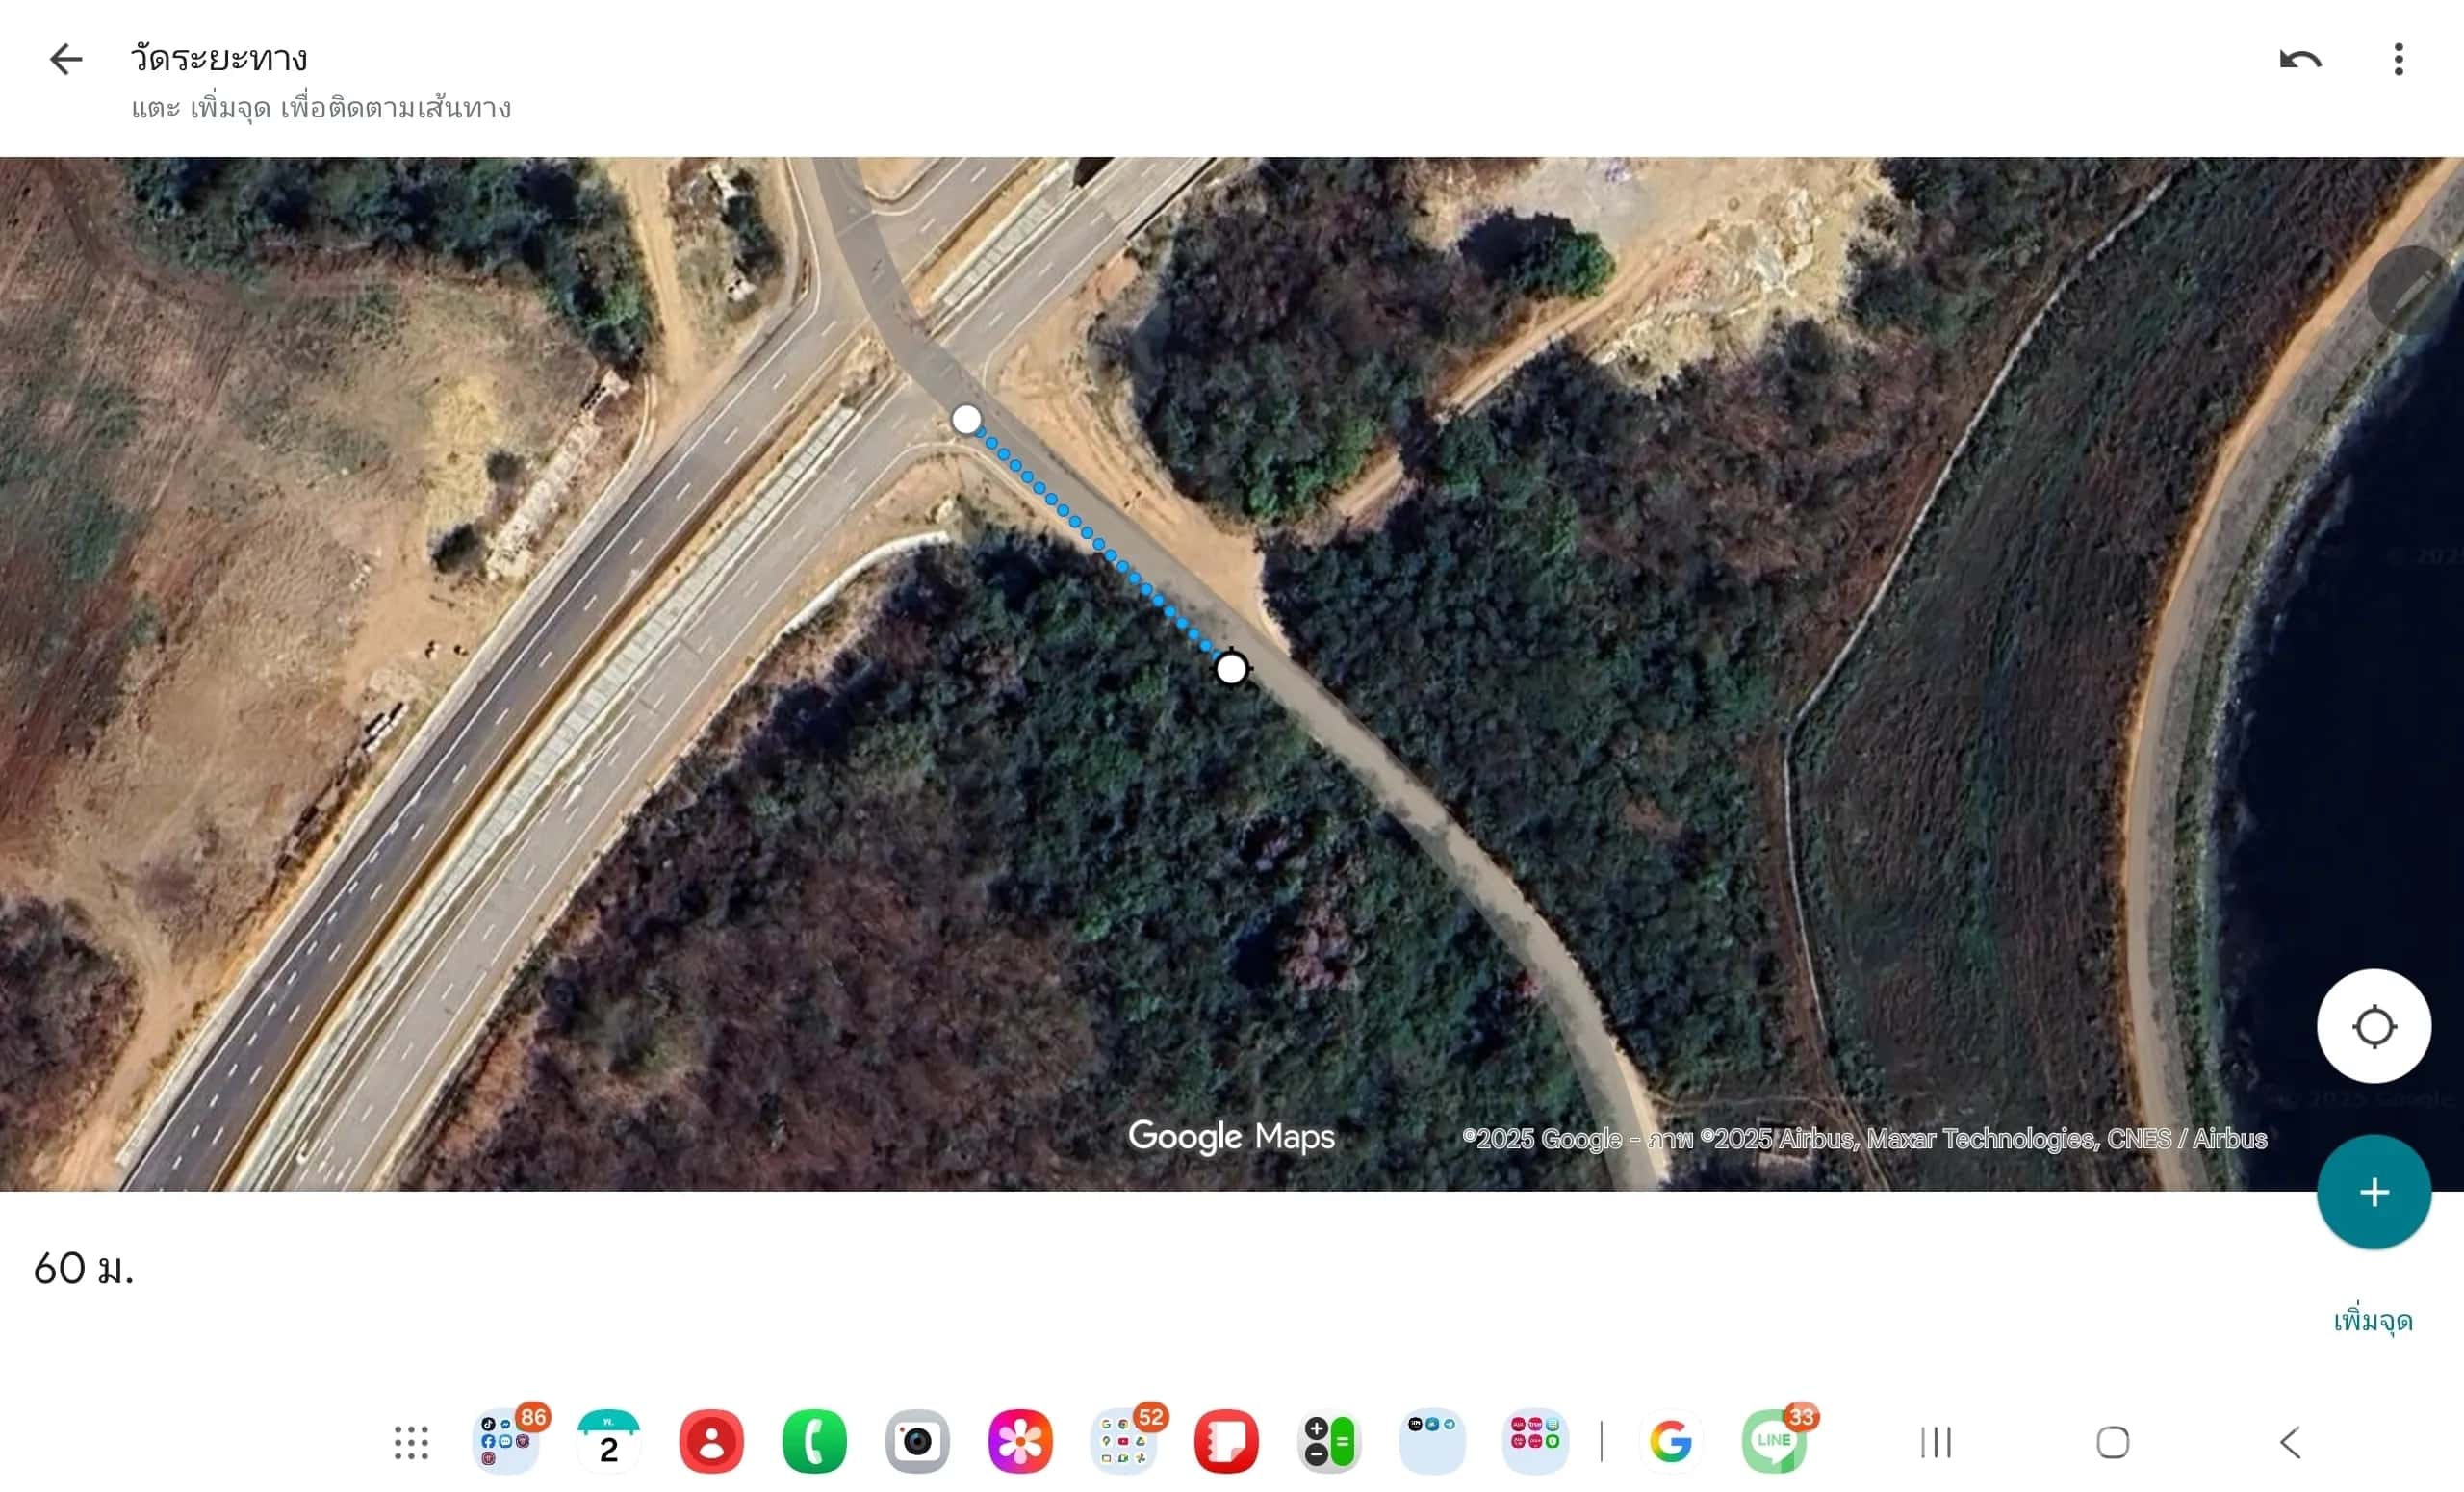Tap the crosshair end point marker
Screen dimensions: 2464x1492
click(x=1231, y=668)
